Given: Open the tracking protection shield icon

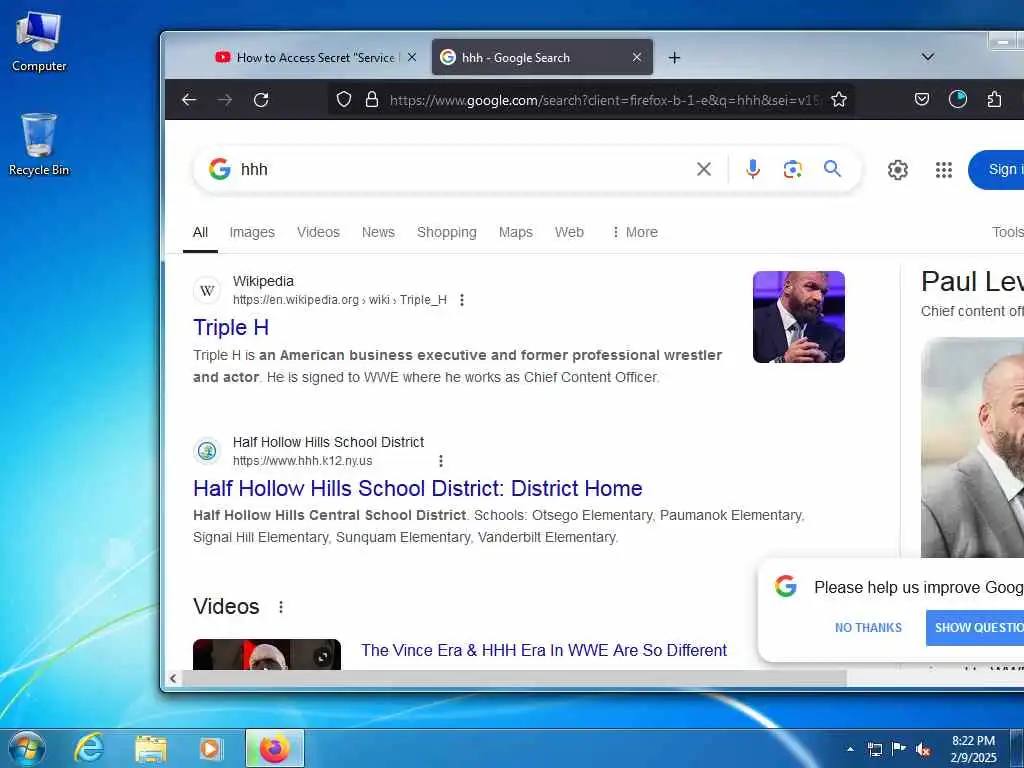Looking at the screenshot, I should [x=344, y=99].
